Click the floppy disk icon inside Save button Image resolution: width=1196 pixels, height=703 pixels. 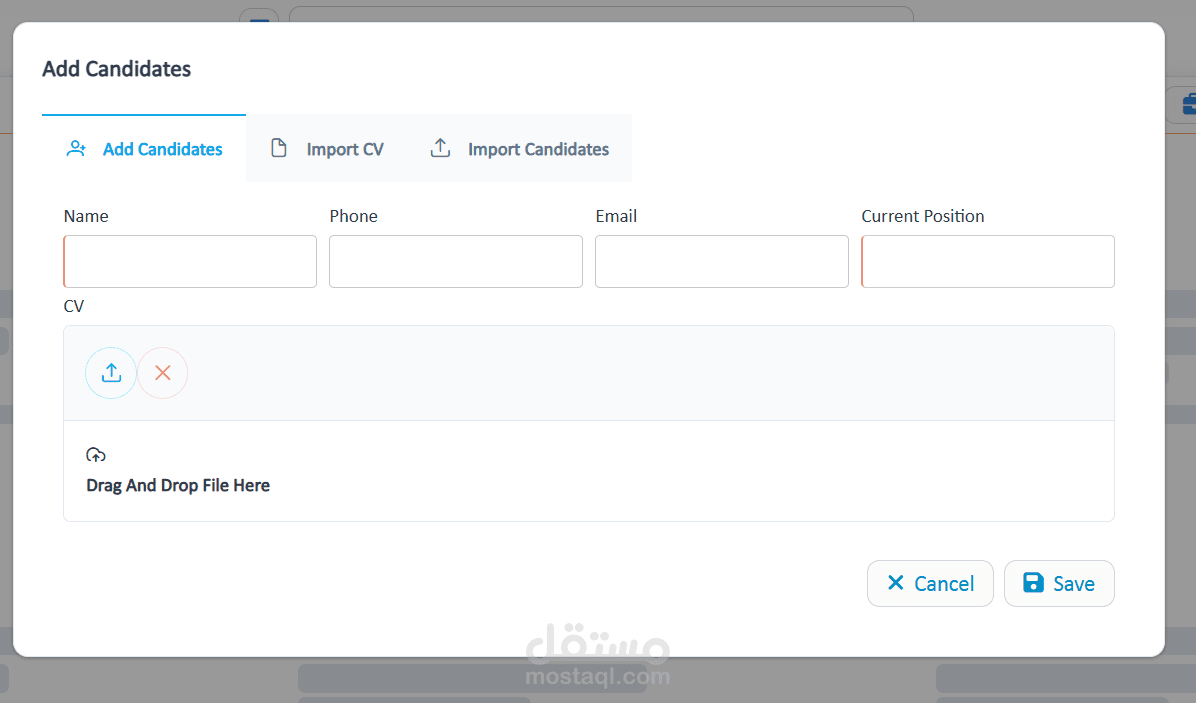click(1034, 583)
